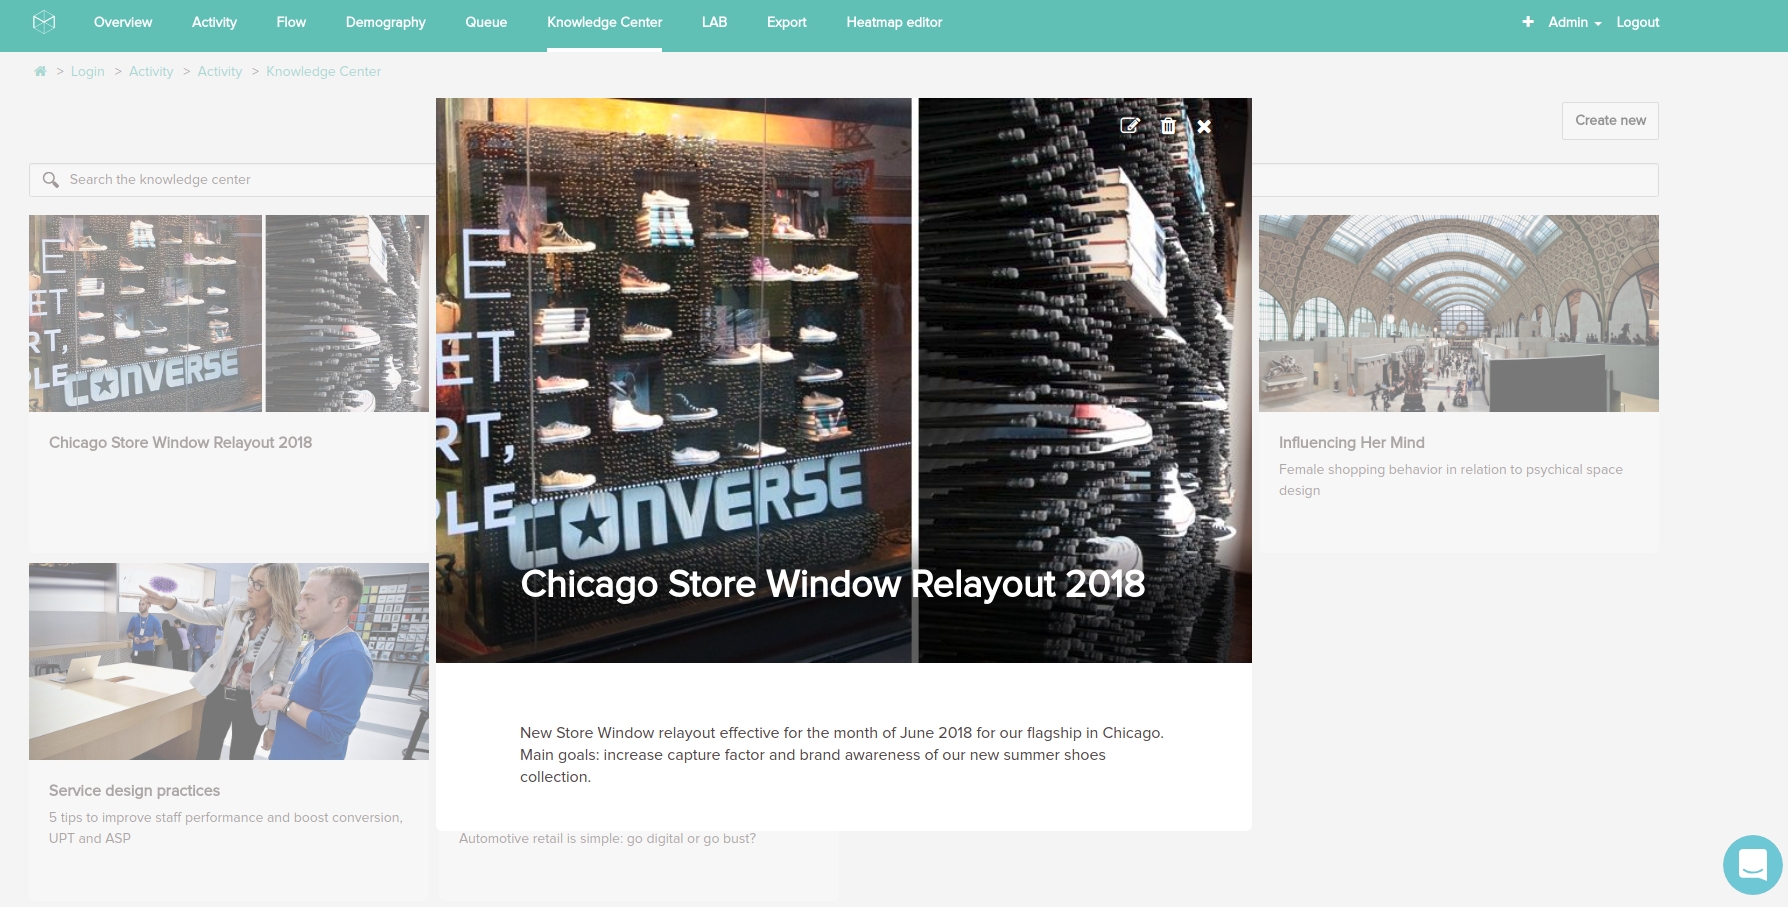Click the app logo in the top bar
This screenshot has width=1788, height=907.
(x=44, y=22)
